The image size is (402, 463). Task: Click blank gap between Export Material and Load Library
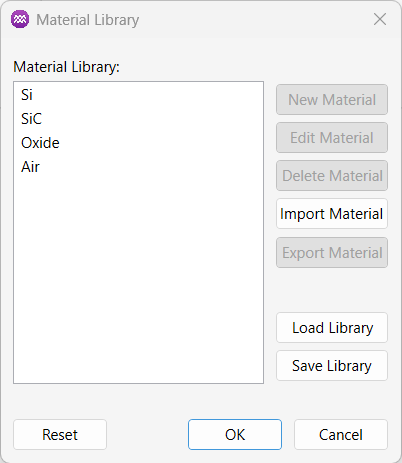tap(332, 290)
